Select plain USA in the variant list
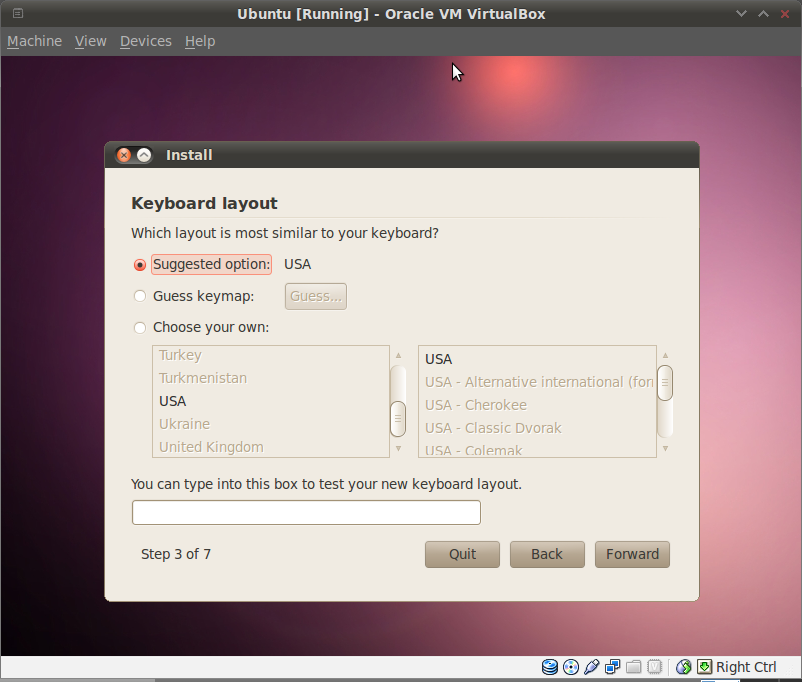 [x=537, y=359]
